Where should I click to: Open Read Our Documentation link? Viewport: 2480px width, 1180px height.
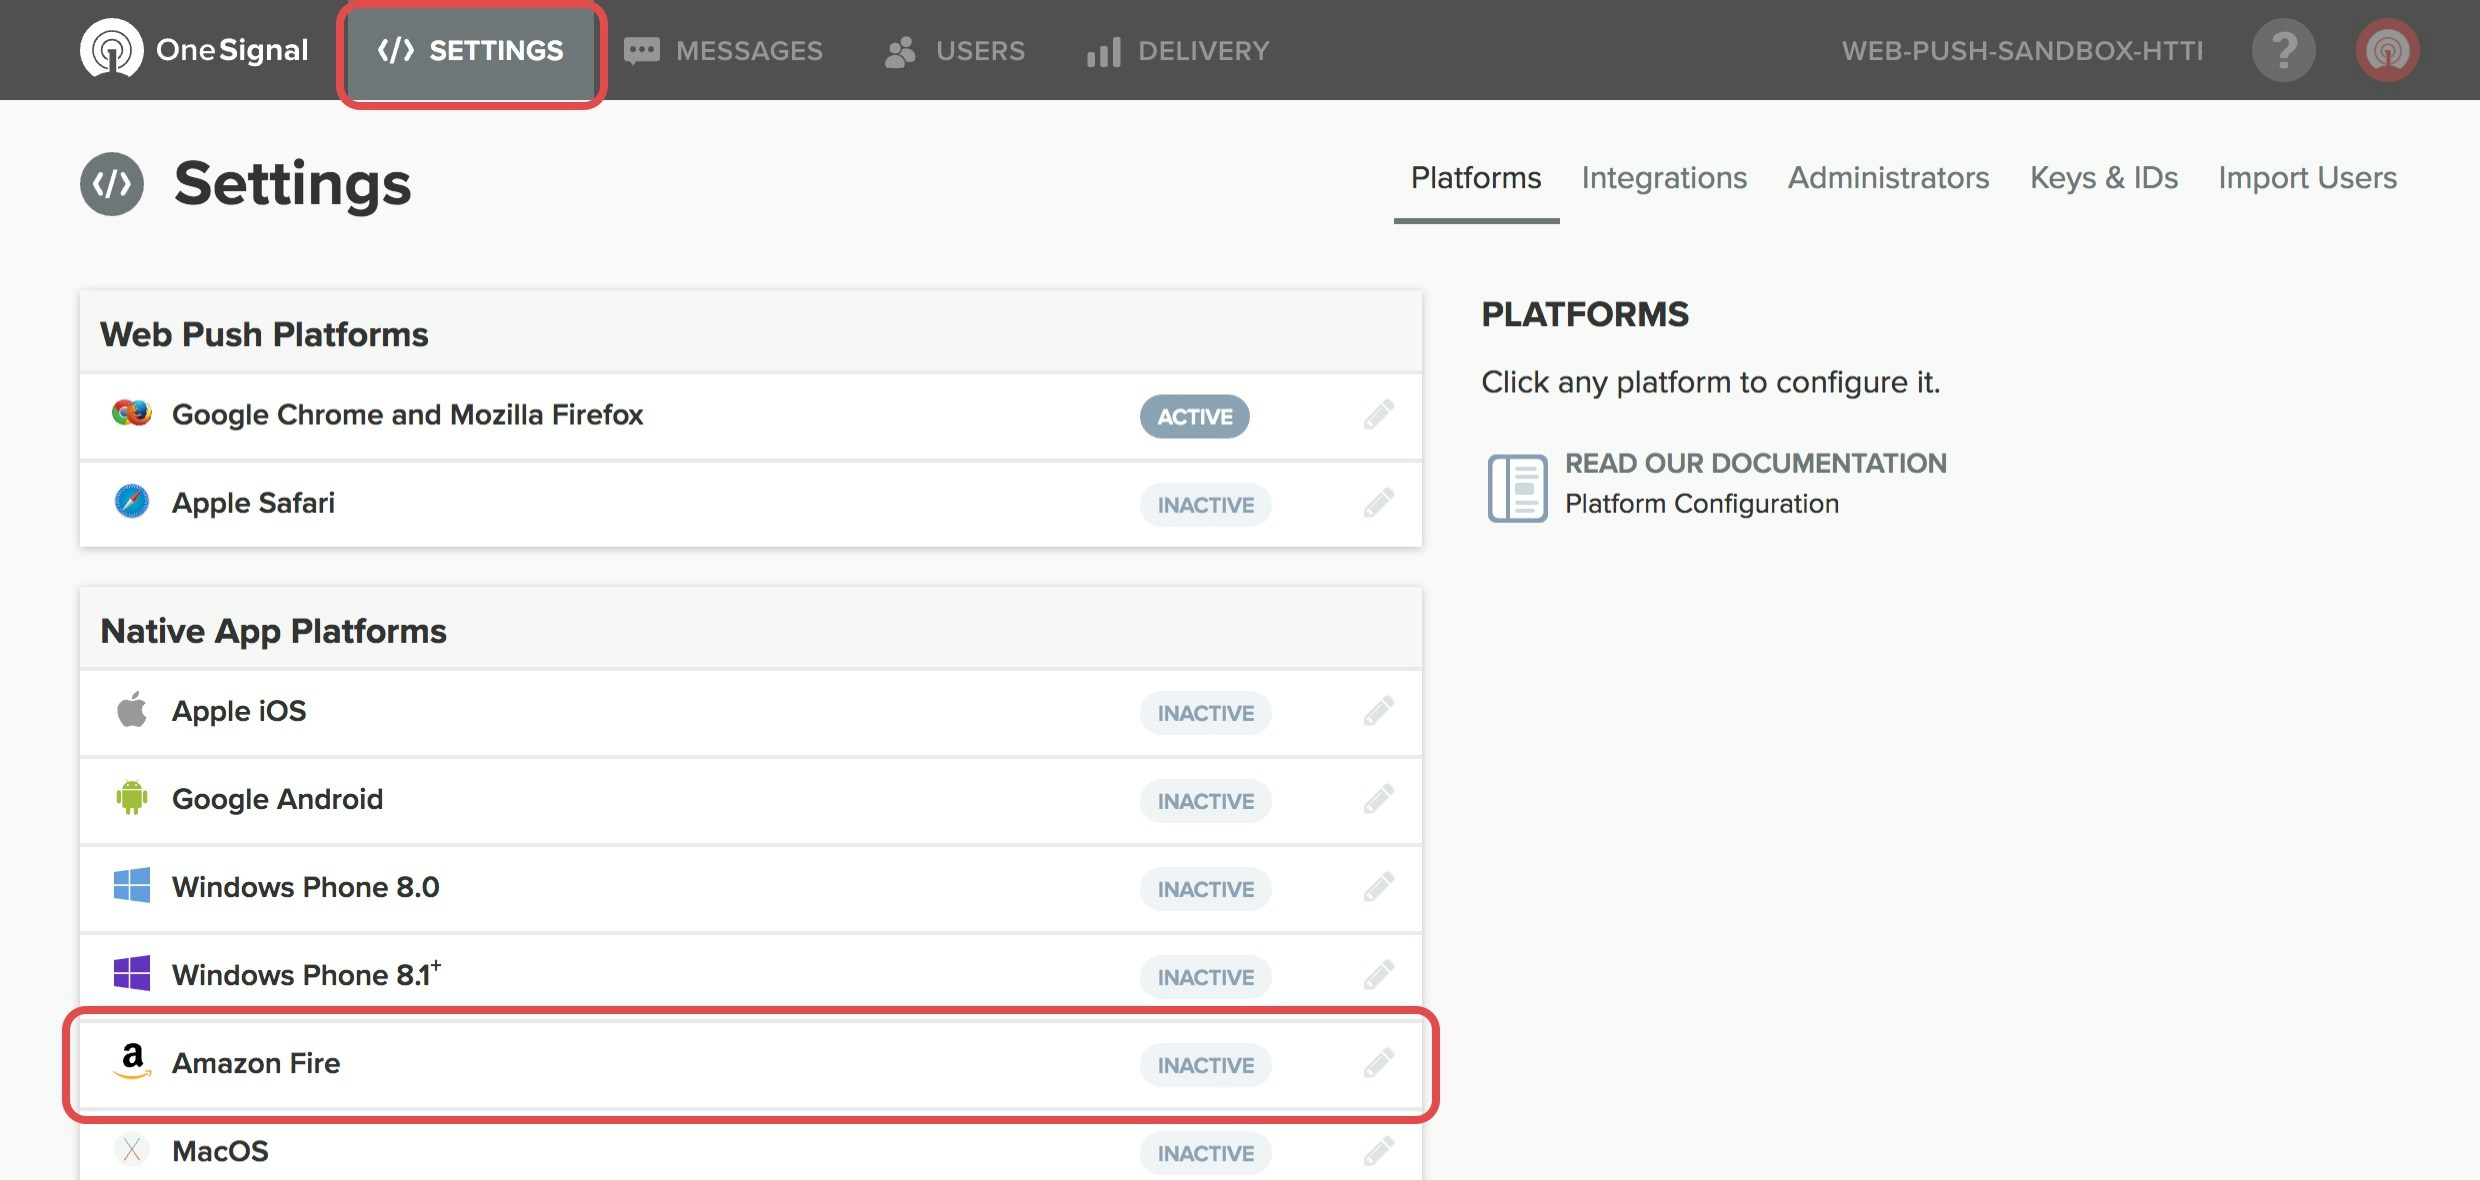pos(1756,463)
